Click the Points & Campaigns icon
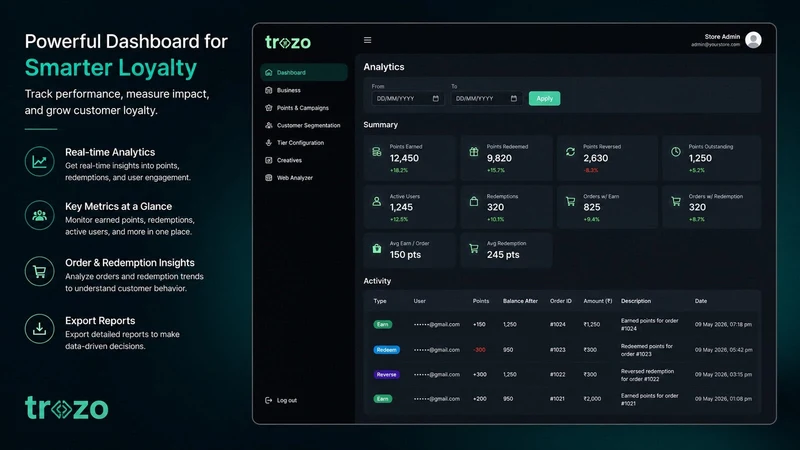This screenshot has width=800, height=450. coord(269,108)
